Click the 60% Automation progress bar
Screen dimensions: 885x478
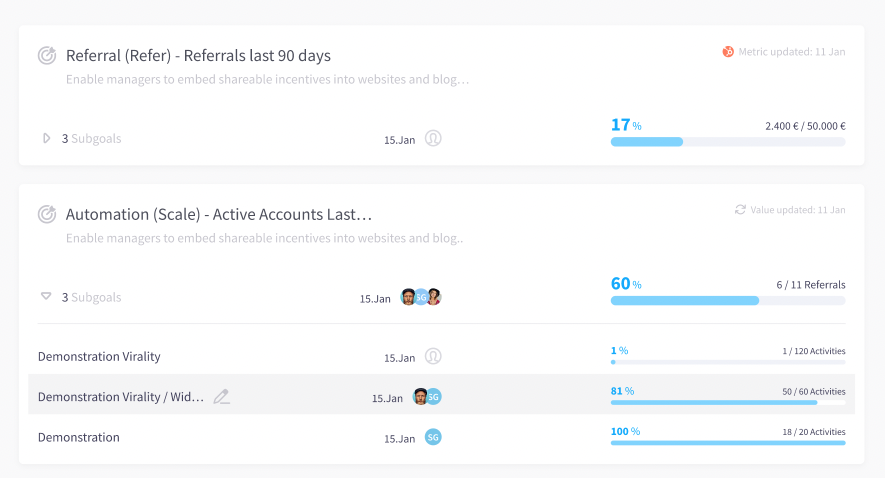(728, 300)
